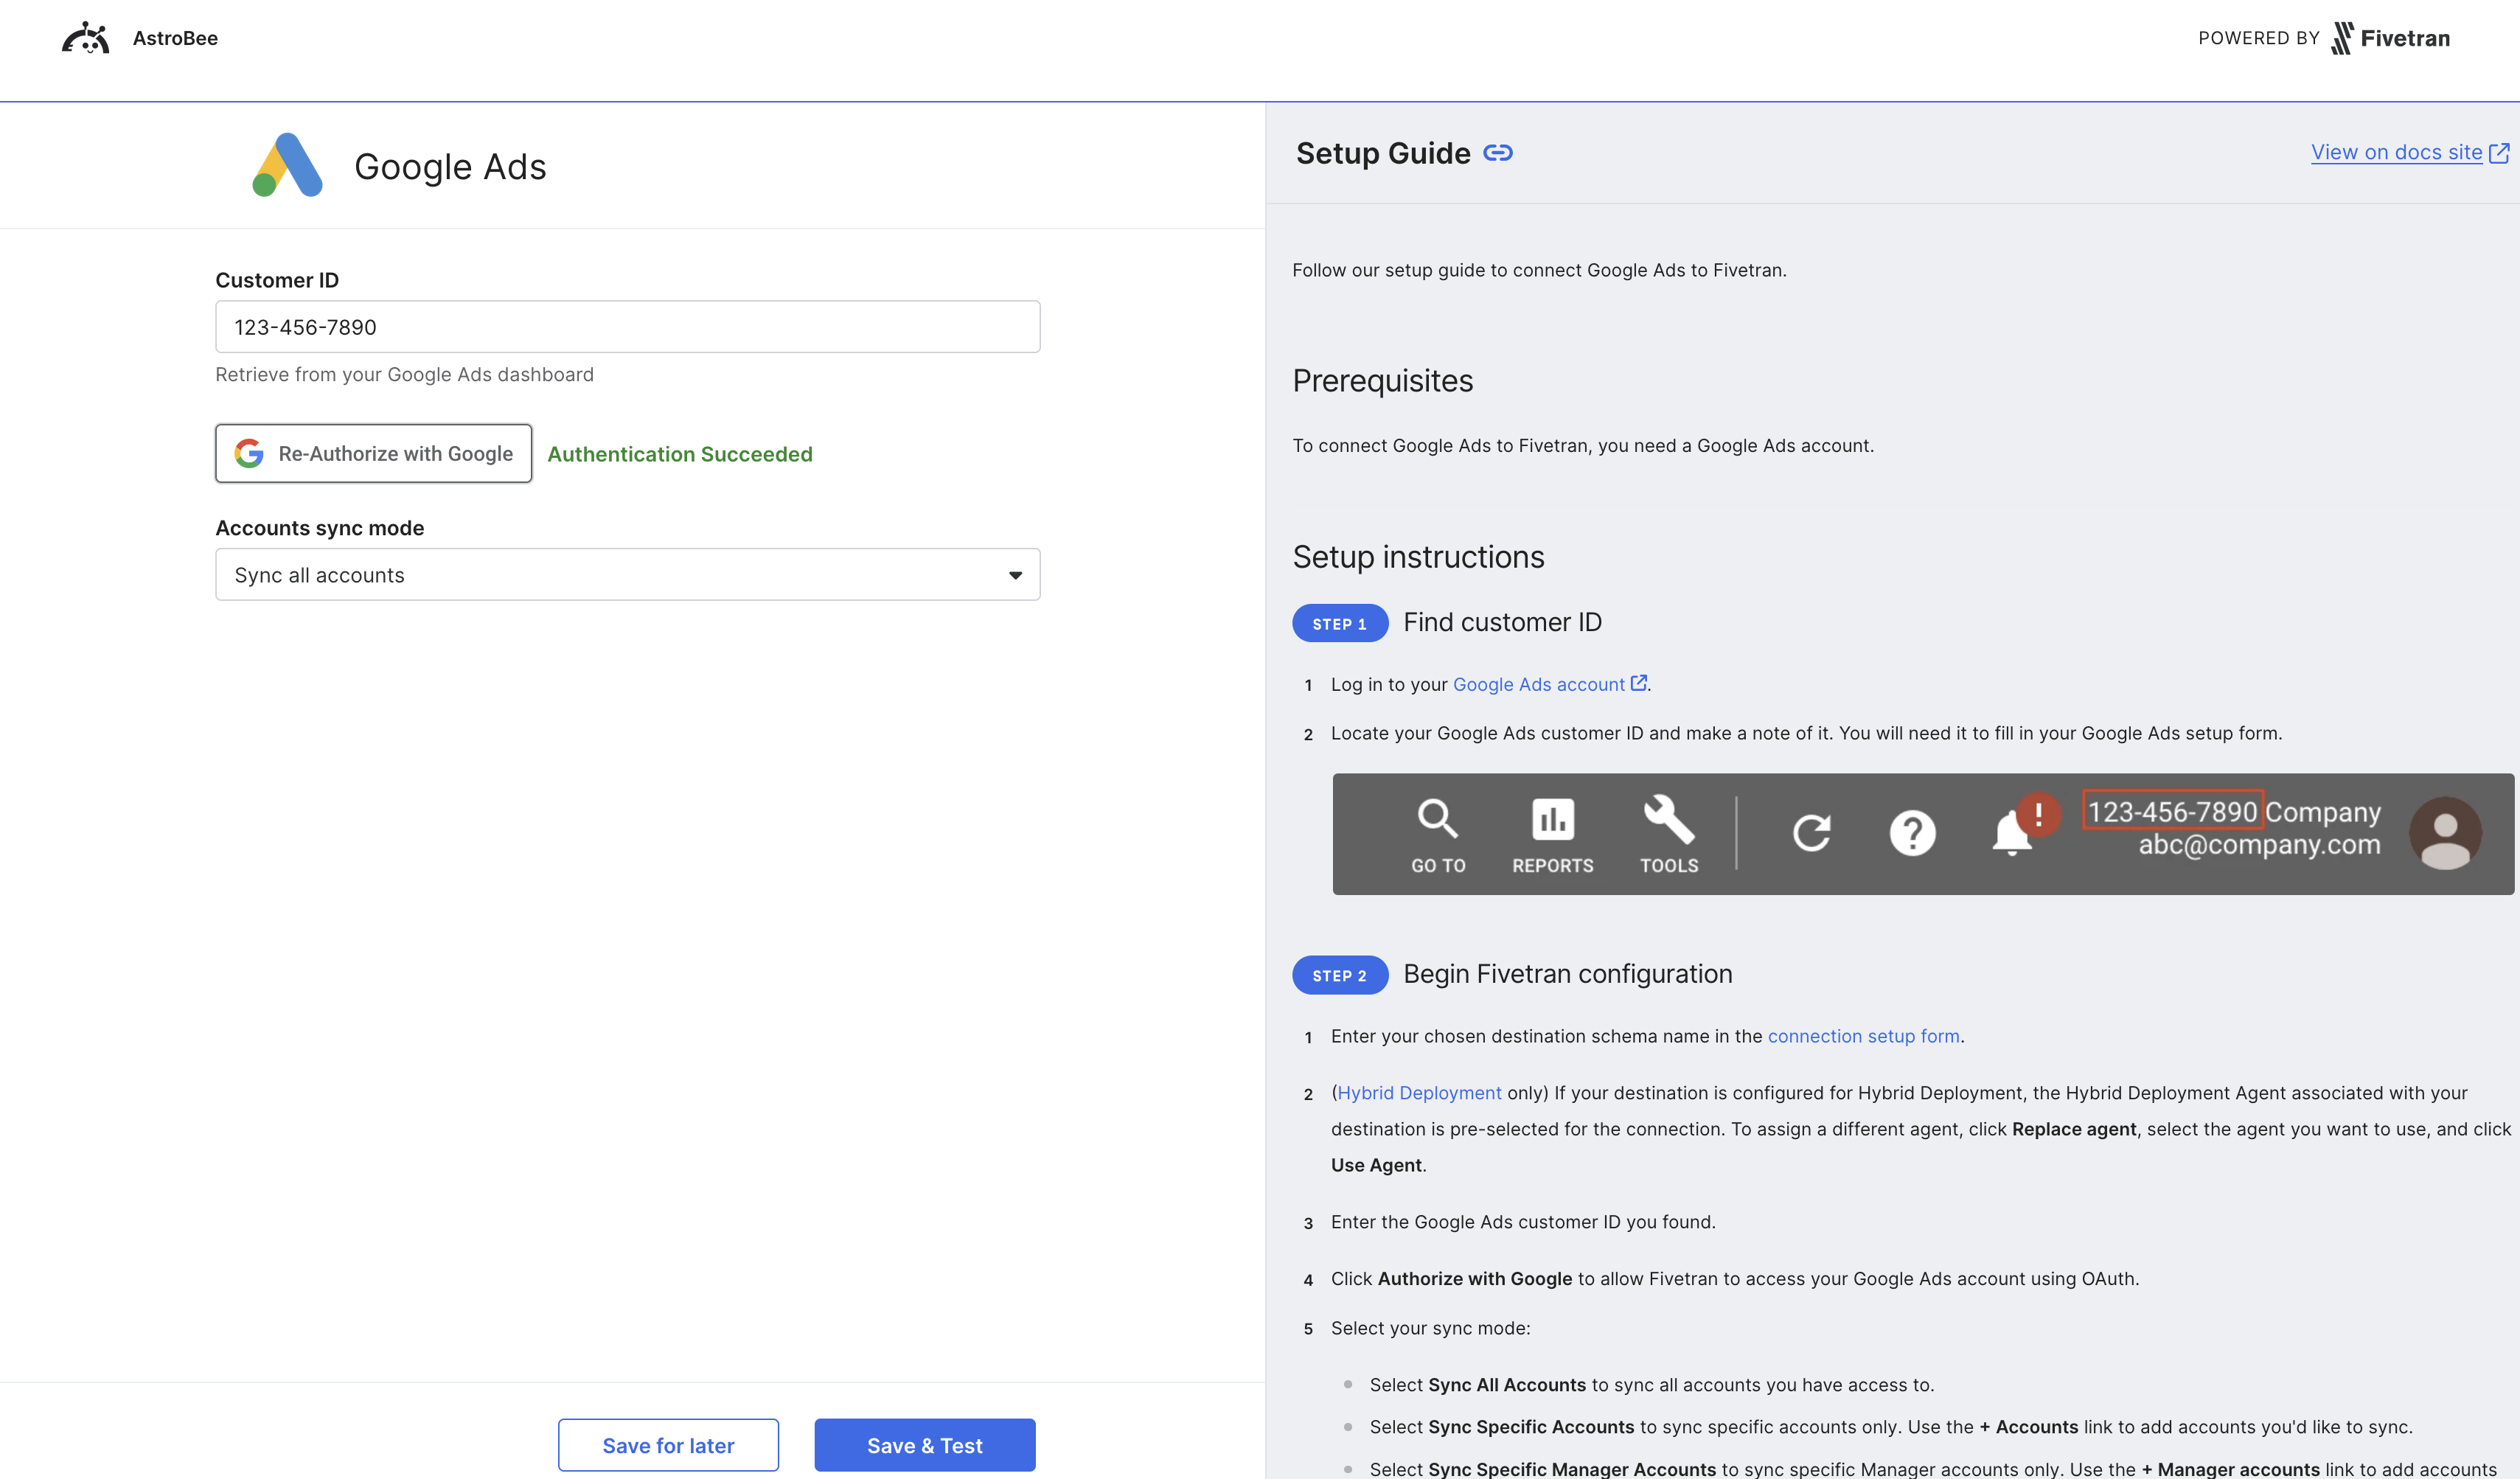The image size is (2520, 1479).
Task: Click the external link icon after Google Ads account
Action: click(x=1638, y=683)
